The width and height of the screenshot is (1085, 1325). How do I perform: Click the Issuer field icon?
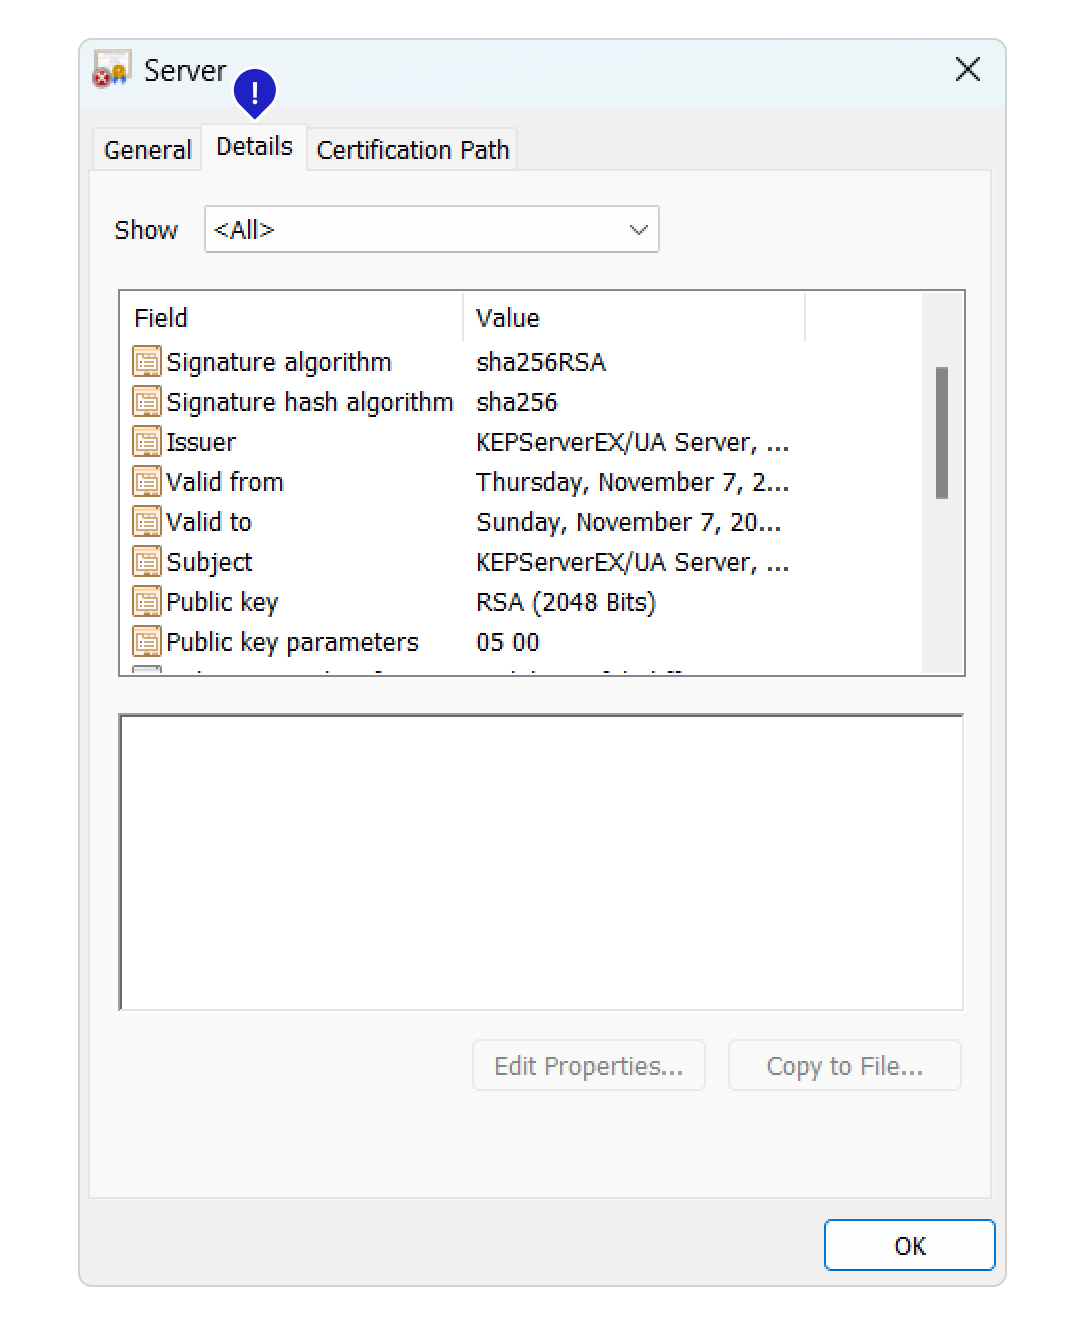pos(147,442)
